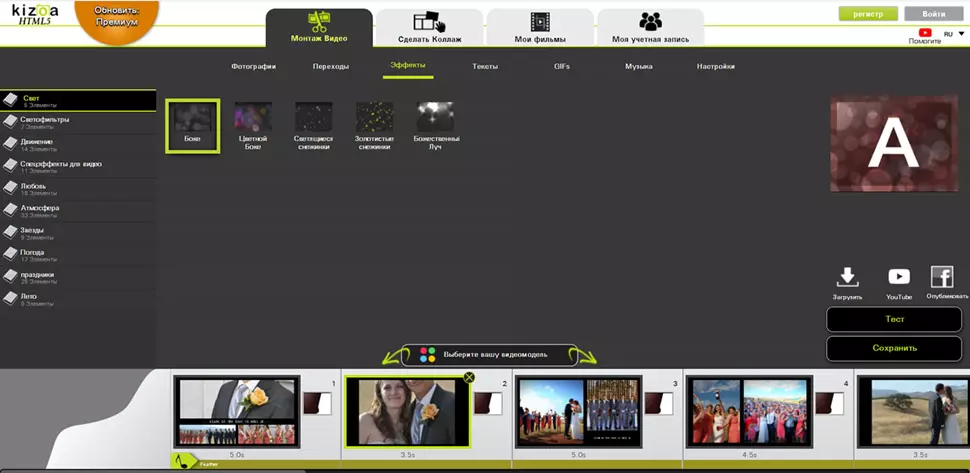Click the Выберите вашу видеомодель color dots
Image resolution: width=970 pixels, height=473 pixels.
pyautogui.click(x=428, y=355)
